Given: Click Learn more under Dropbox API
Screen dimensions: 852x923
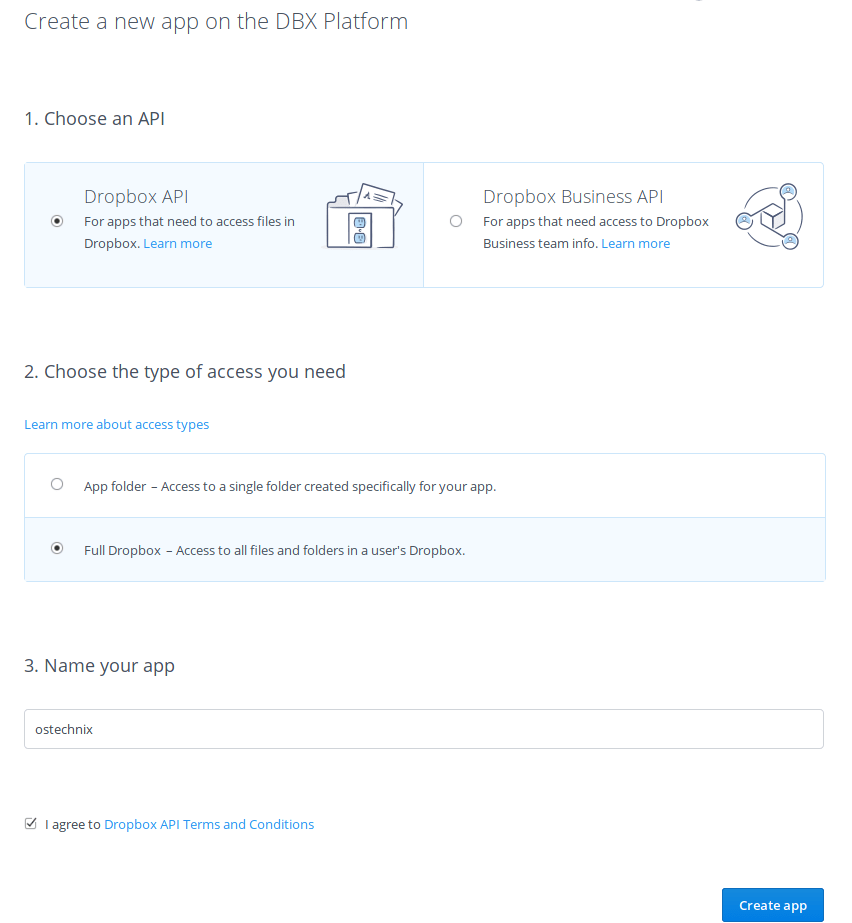Looking at the screenshot, I should point(177,244).
